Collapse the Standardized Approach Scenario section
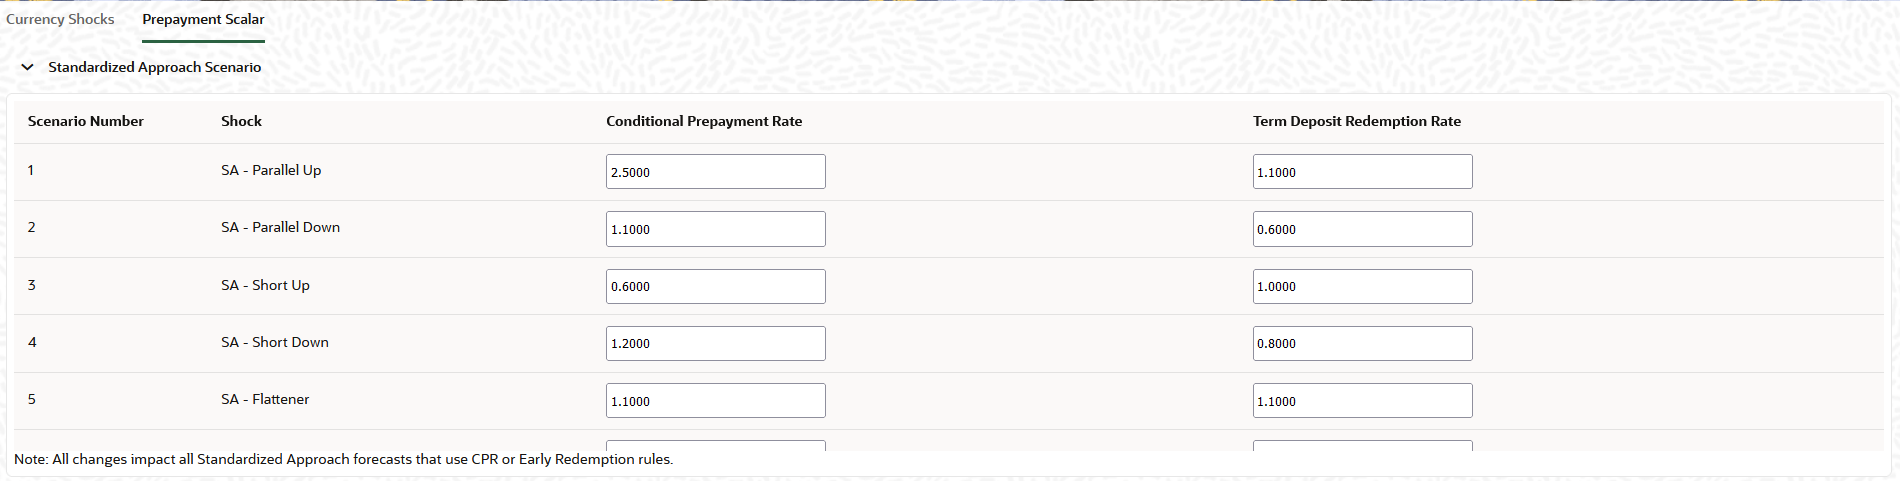This screenshot has width=1900, height=481. click(x=27, y=67)
